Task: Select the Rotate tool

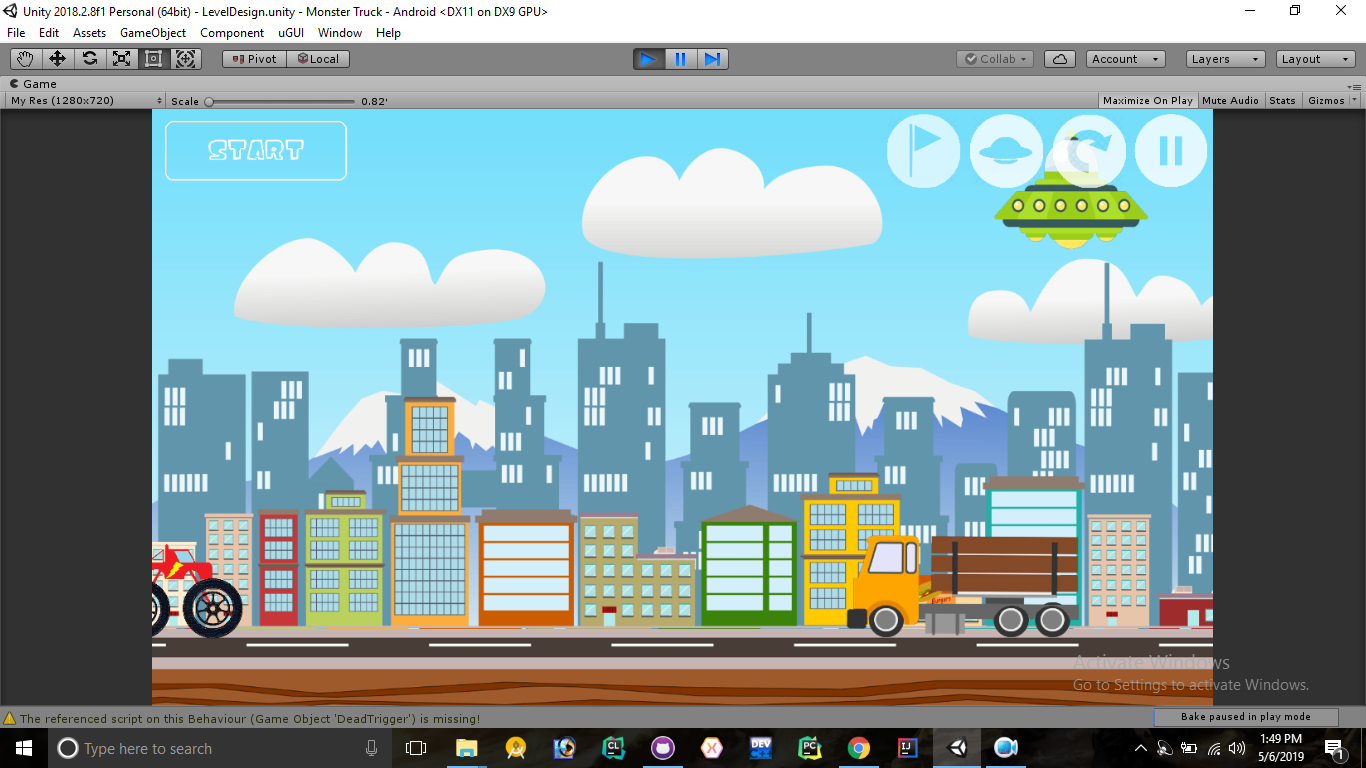Action: pyautogui.click(x=89, y=58)
